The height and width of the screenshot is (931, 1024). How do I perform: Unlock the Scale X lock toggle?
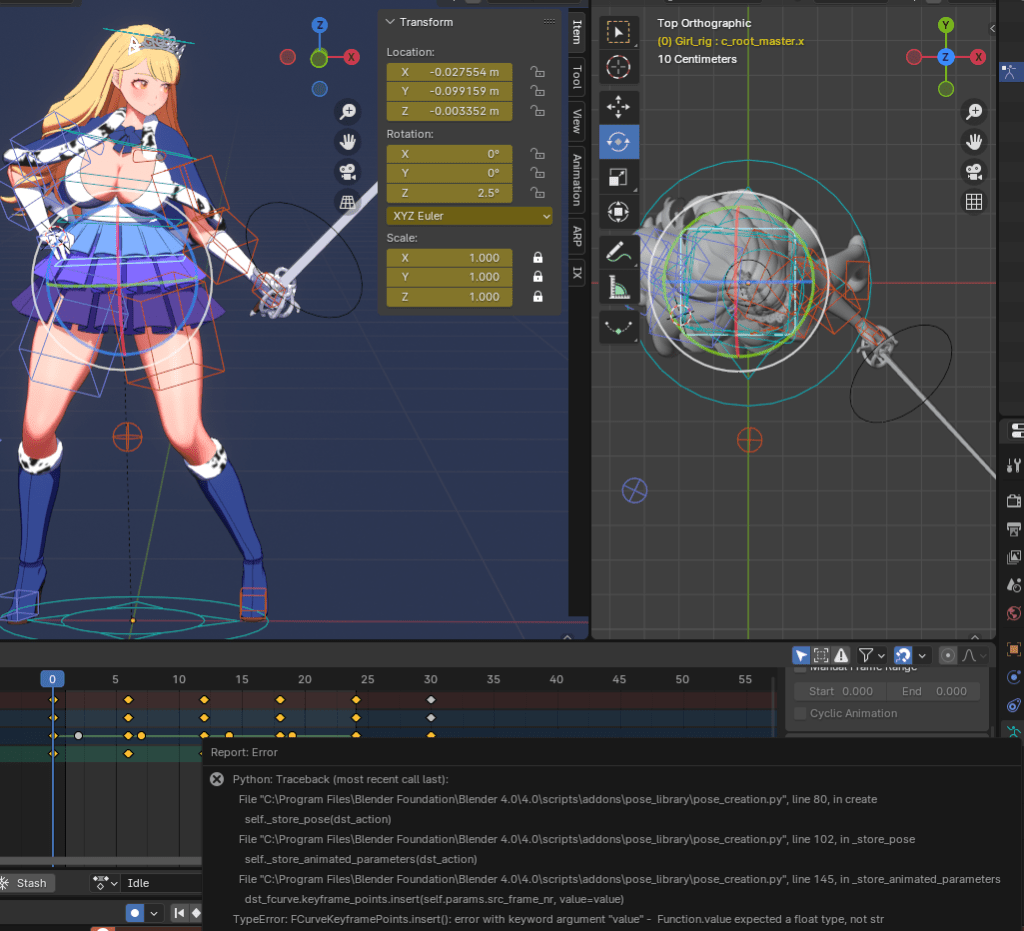[x=537, y=257]
